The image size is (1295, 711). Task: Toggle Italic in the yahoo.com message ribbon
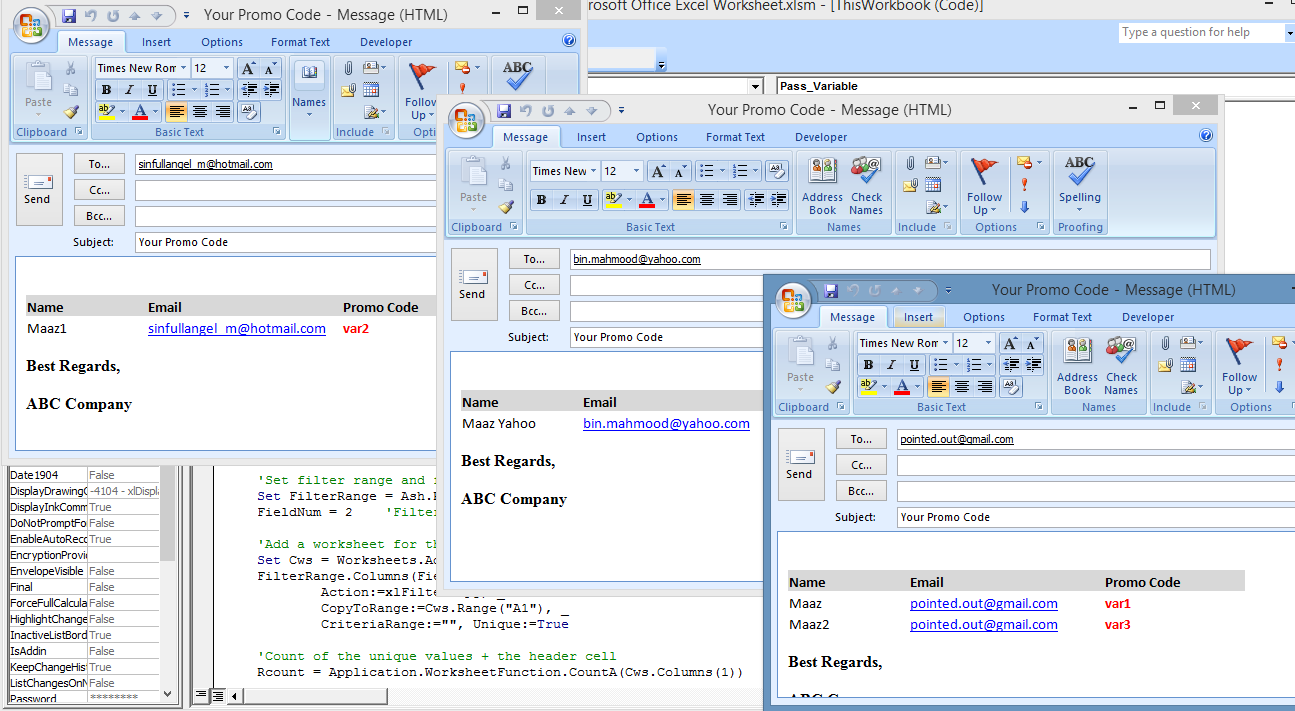pyautogui.click(x=564, y=200)
